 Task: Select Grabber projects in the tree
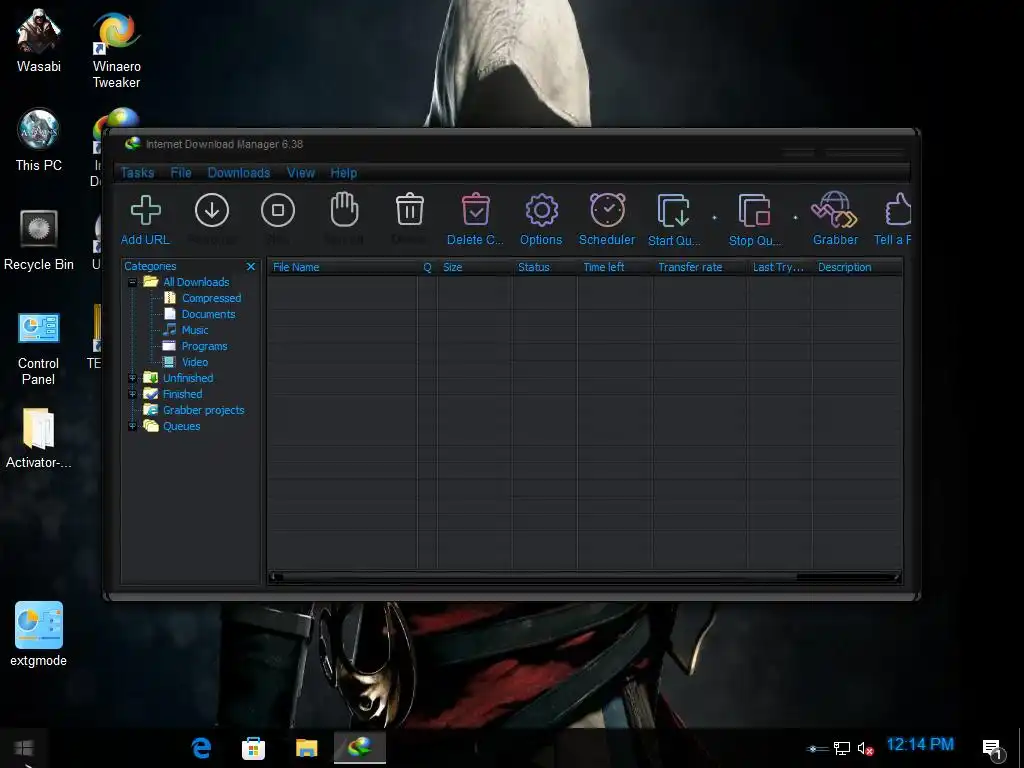tap(204, 410)
